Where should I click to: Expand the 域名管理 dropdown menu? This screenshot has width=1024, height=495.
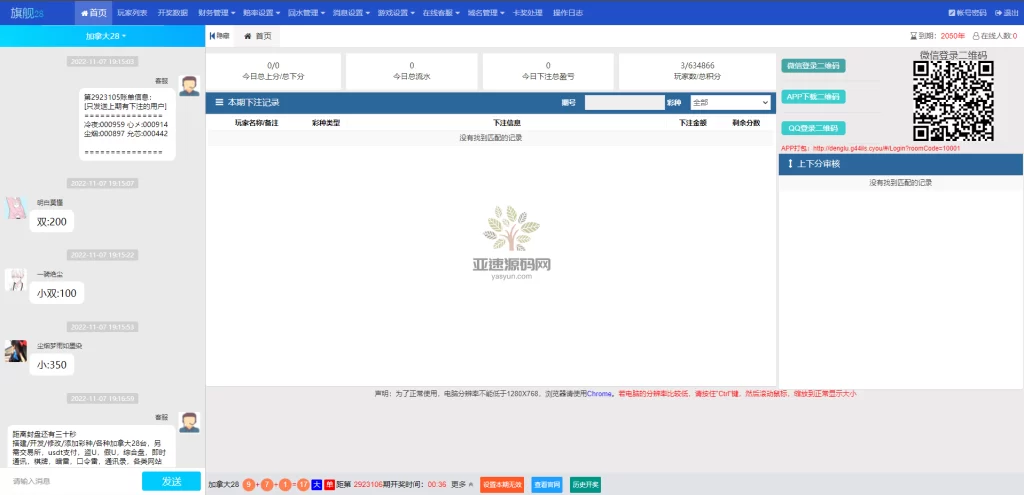pos(486,12)
